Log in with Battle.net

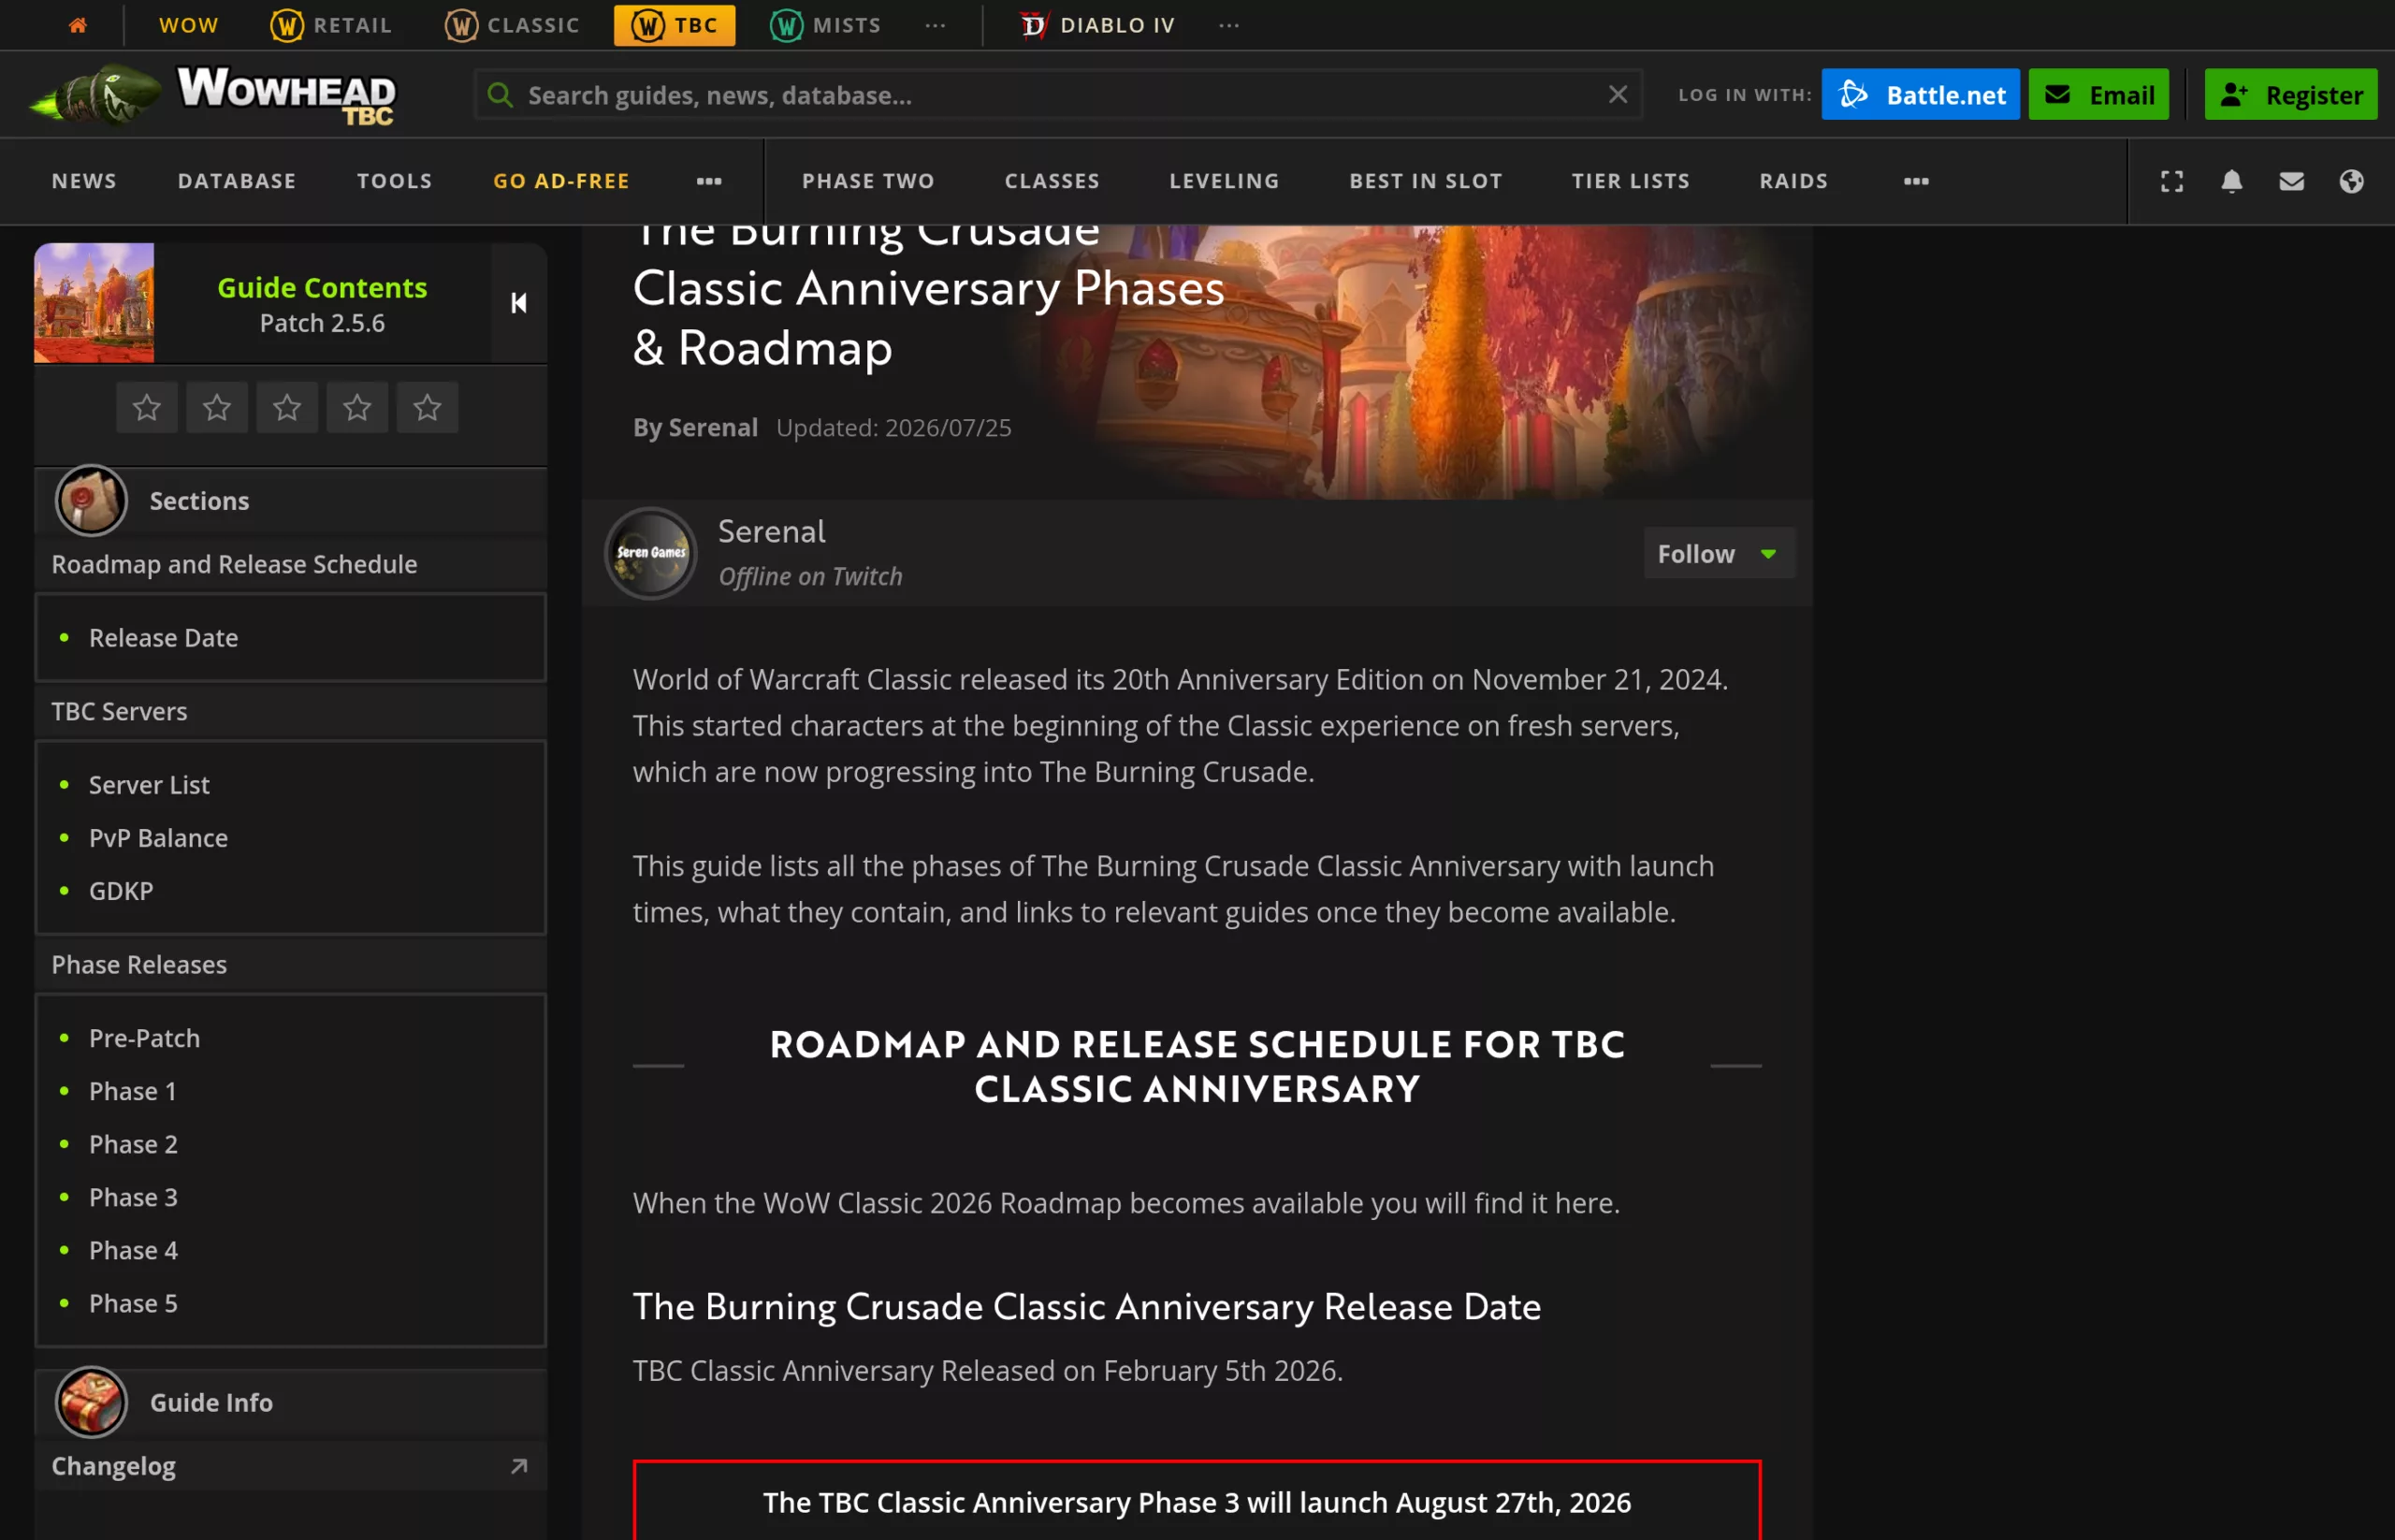pos(1920,95)
